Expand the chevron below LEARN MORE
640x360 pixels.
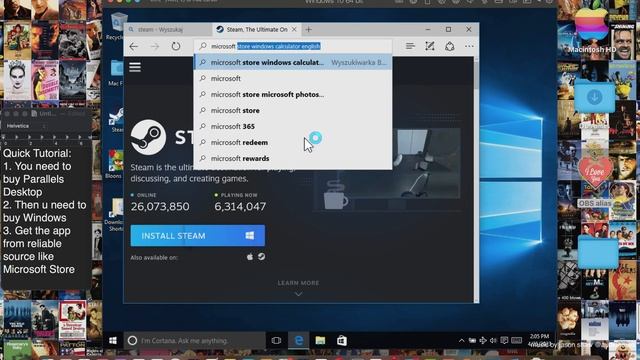pos(298,294)
